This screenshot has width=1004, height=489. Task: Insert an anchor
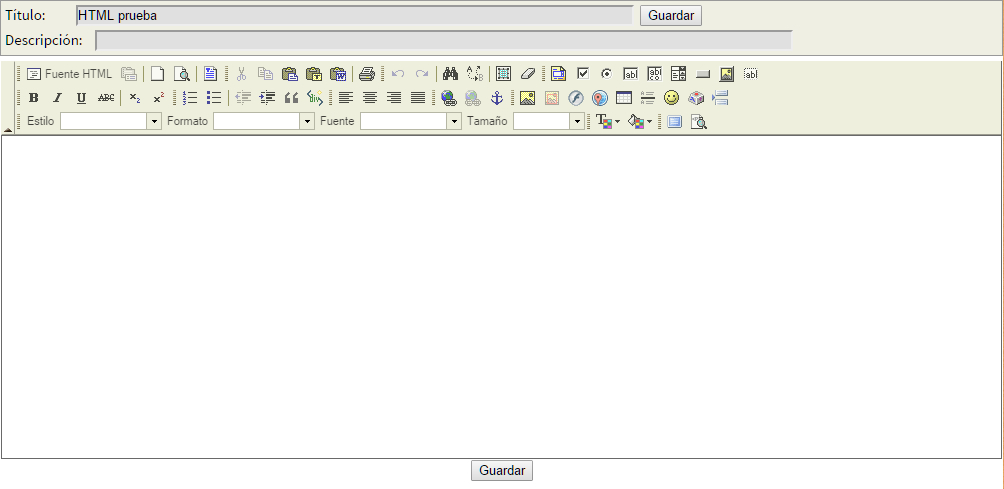point(497,98)
